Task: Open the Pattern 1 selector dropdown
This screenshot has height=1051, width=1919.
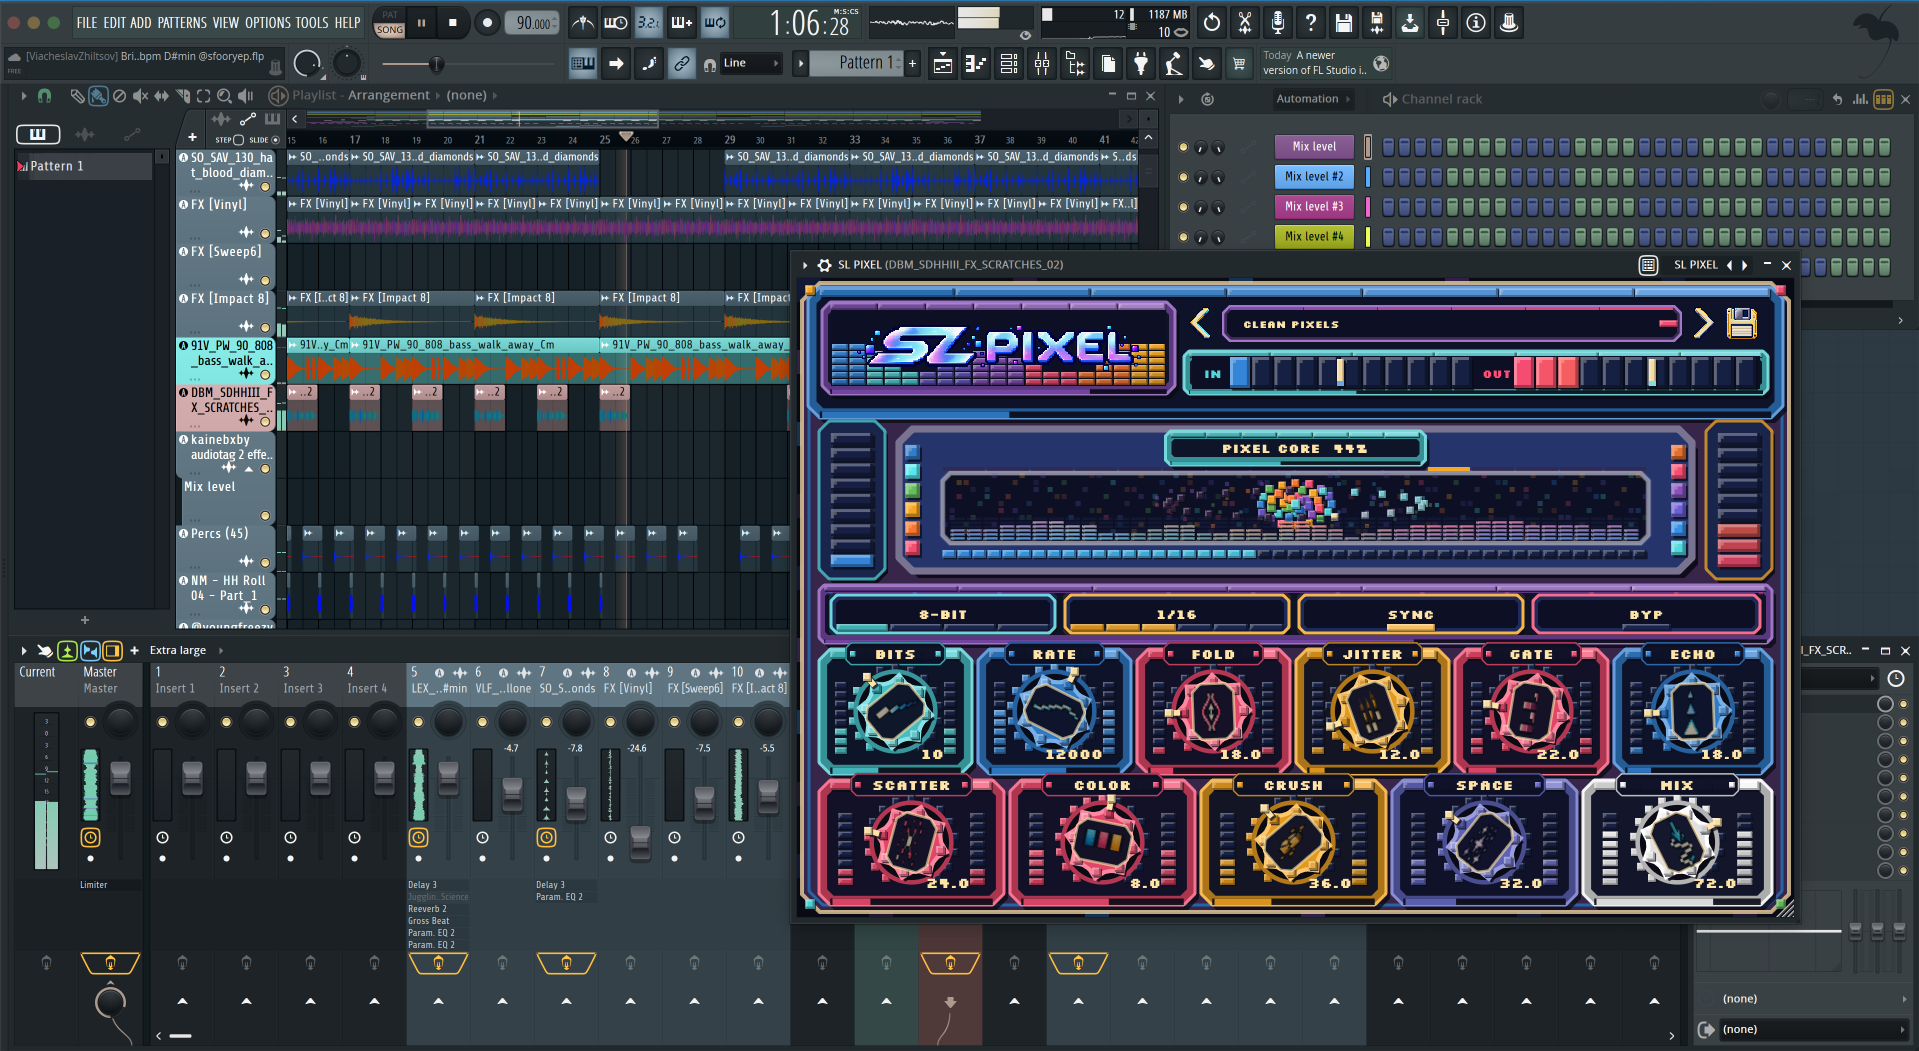Action: (855, 62)
